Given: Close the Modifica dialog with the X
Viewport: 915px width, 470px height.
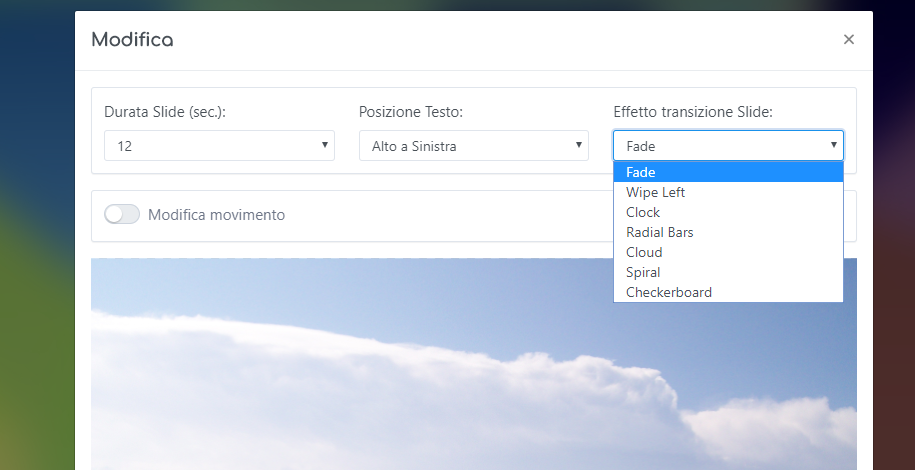Looking at the screenshot, I should tap(848, 40).
